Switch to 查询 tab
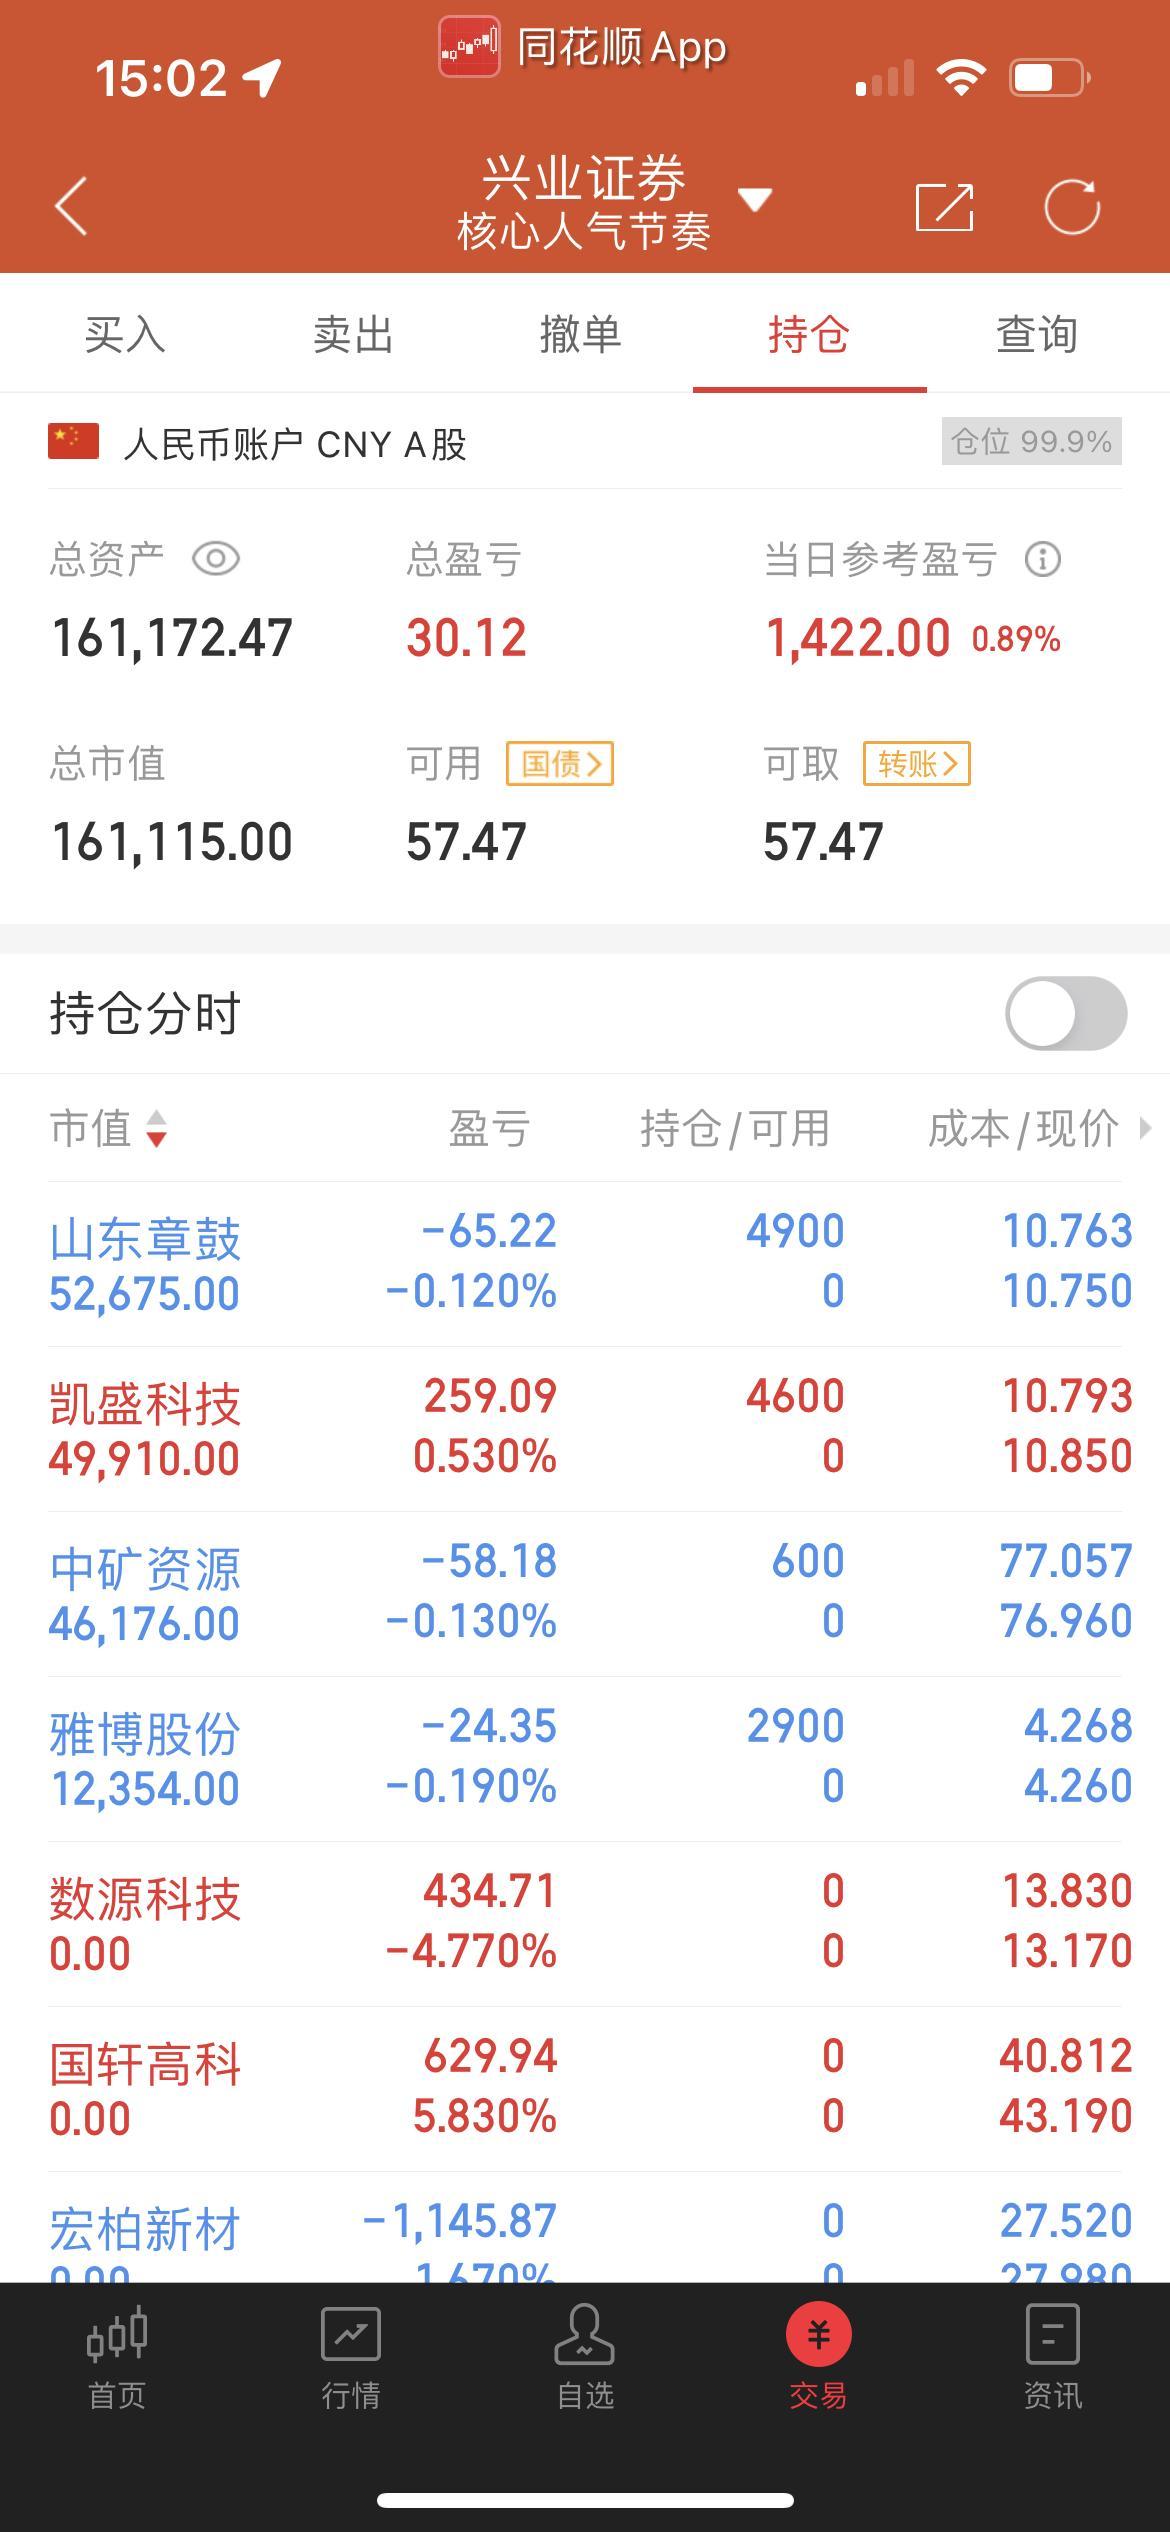This screenshot has height=2532, width=1170. pos(1036,334)
